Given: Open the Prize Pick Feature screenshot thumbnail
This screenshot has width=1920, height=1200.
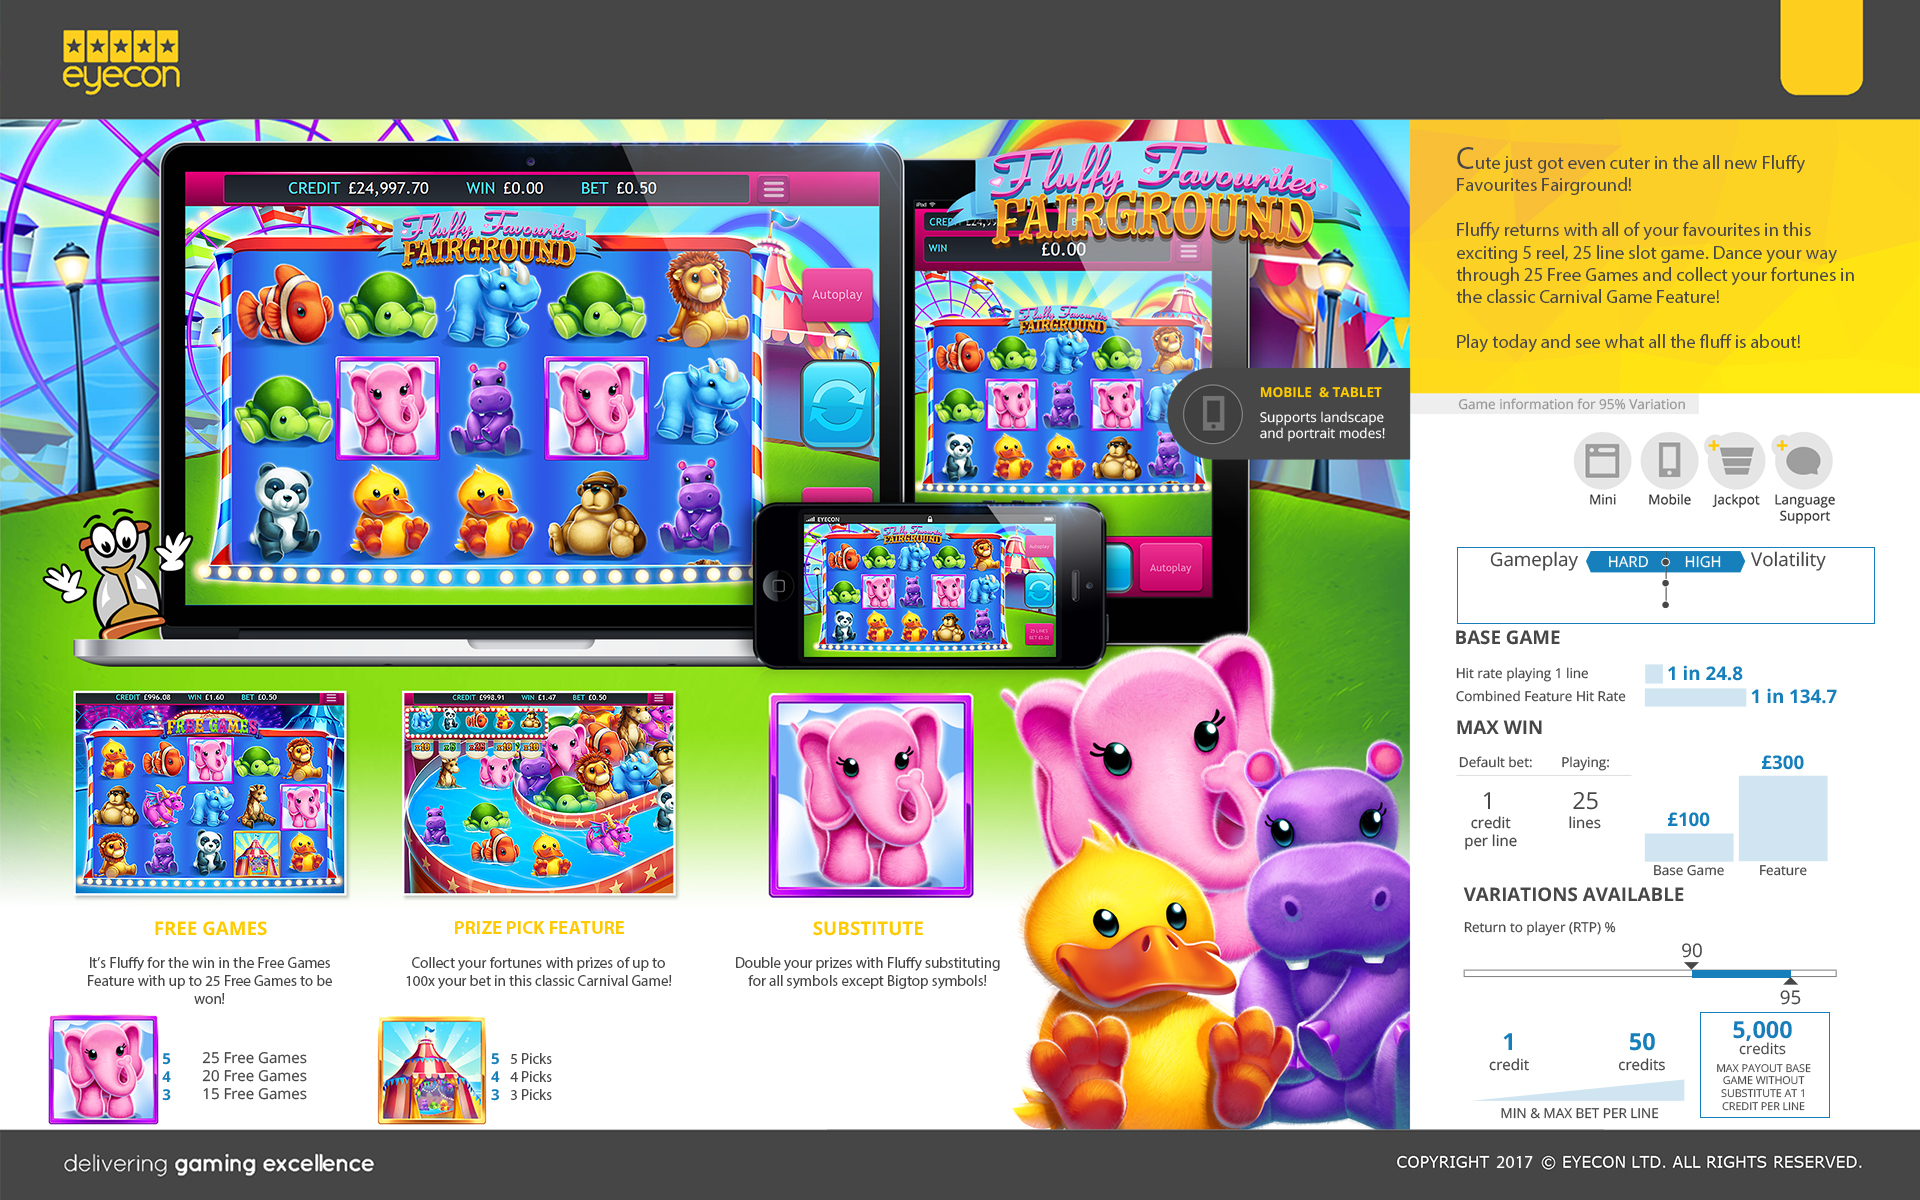Looking at the screenshot, I should (539, 793).
